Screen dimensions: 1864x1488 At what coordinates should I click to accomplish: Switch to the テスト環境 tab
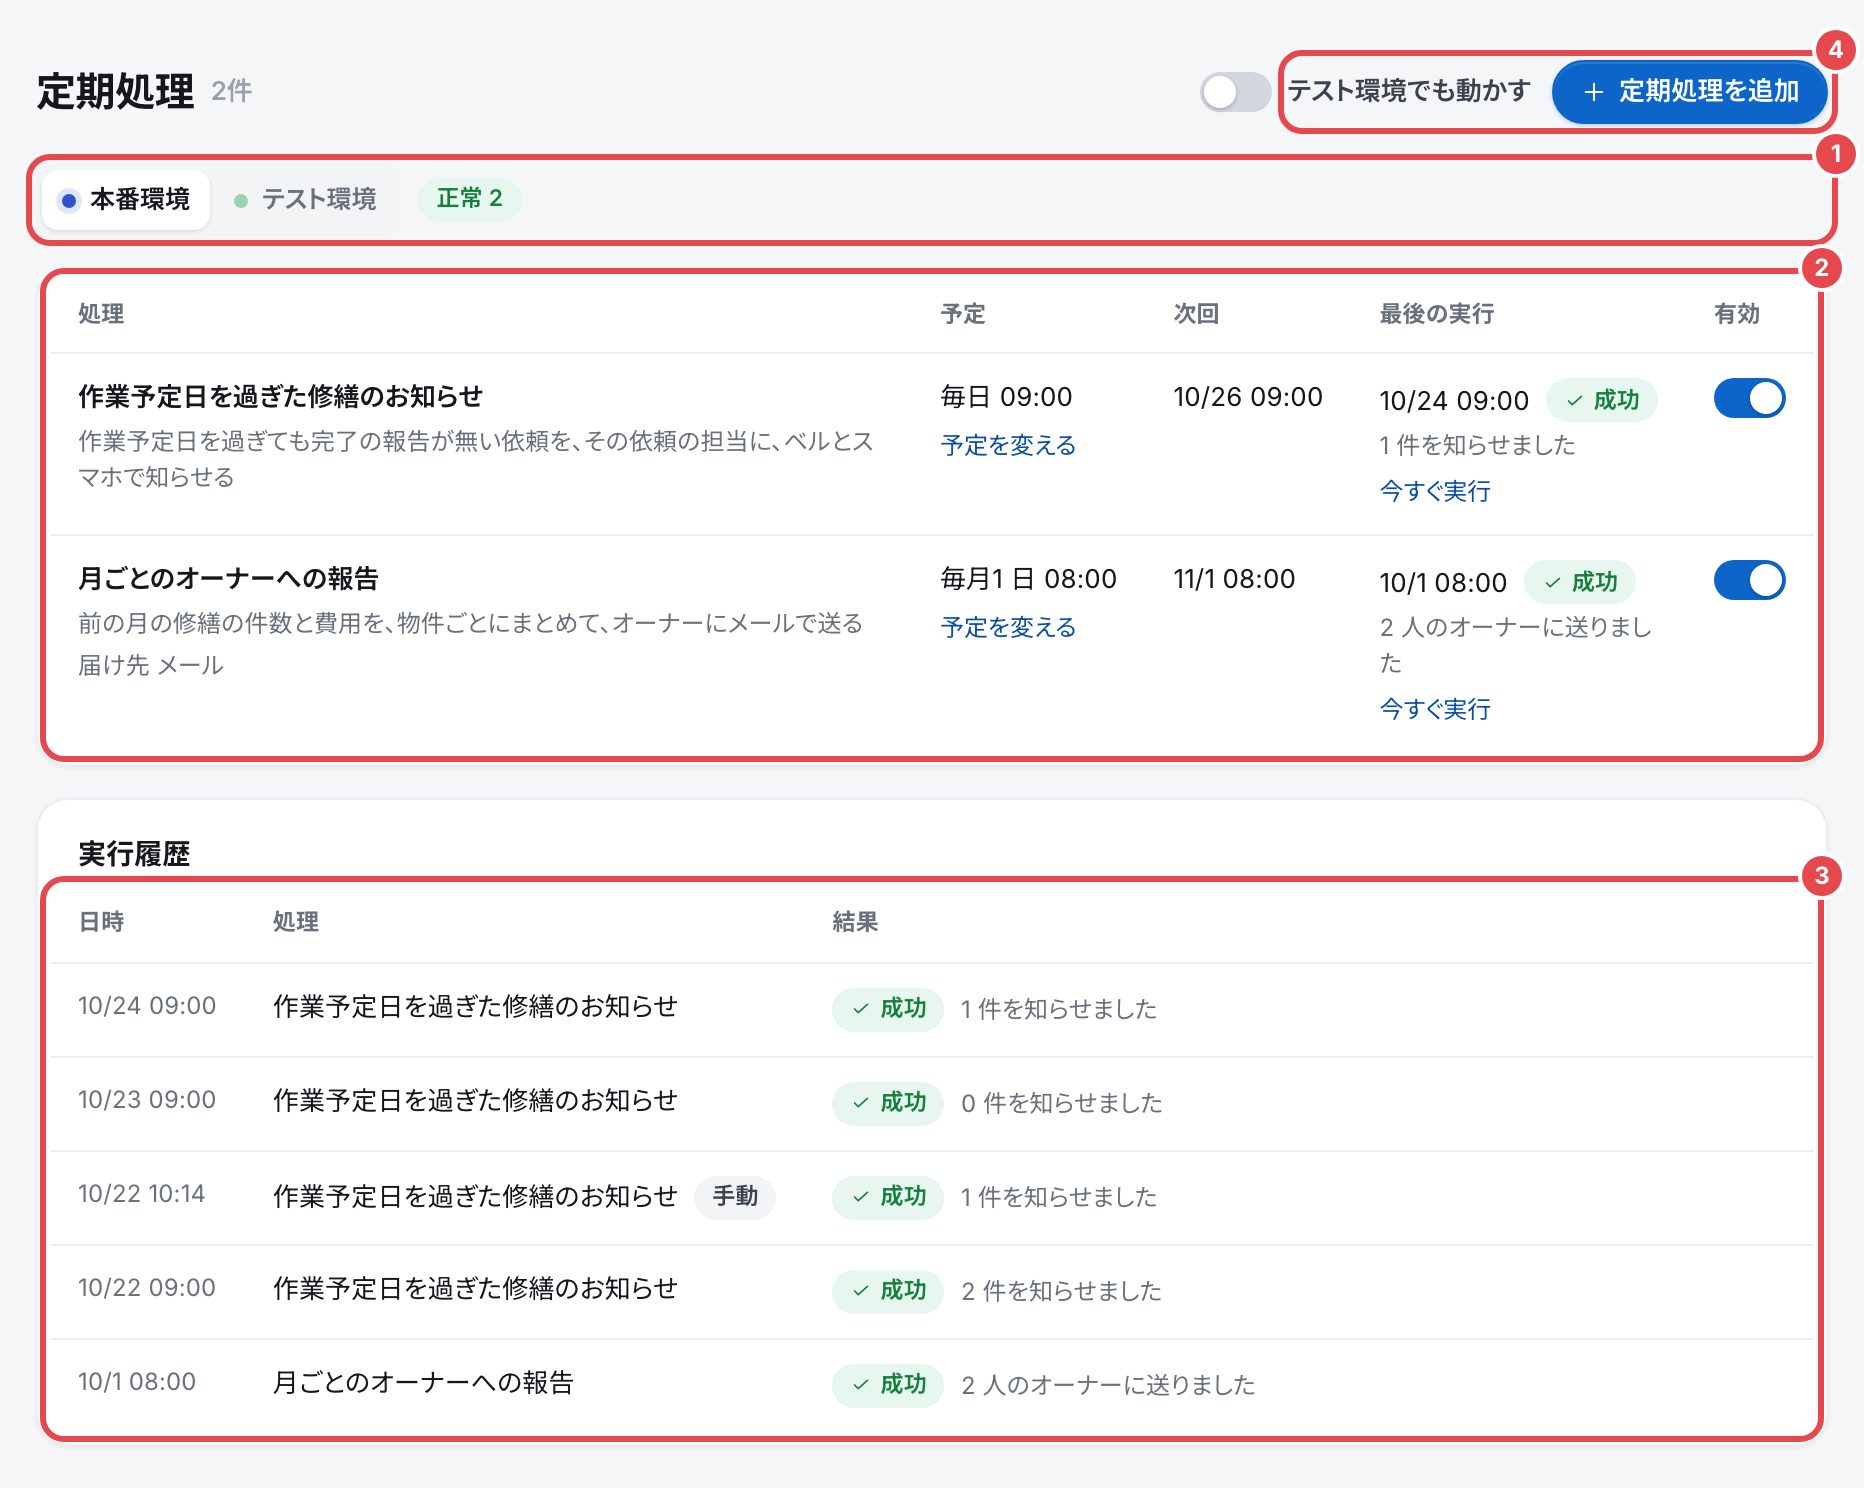tap(306, 200)
